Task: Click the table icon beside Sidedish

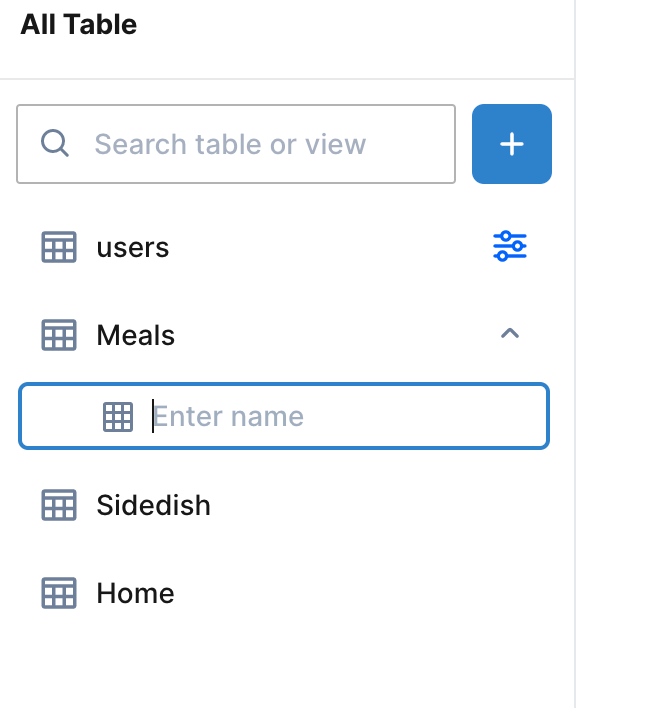Action: point(59,505)
